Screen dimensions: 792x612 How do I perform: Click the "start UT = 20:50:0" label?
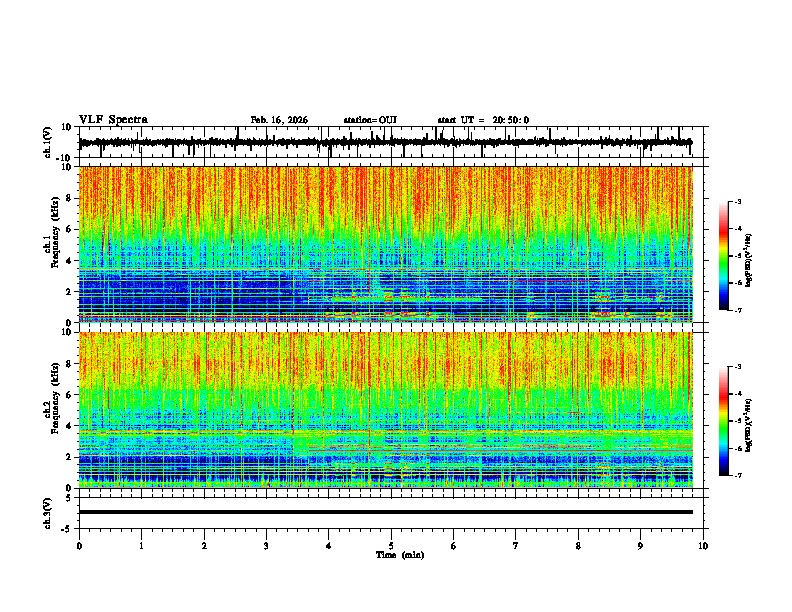pos(483,120)
